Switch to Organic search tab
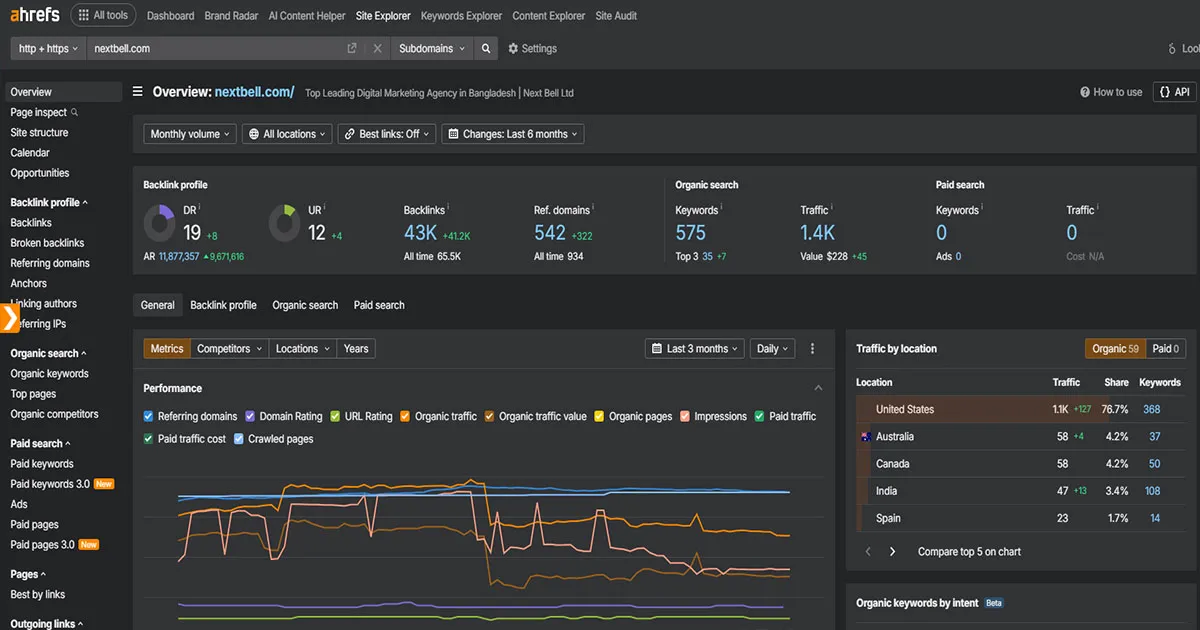 [x=305, y=305]
